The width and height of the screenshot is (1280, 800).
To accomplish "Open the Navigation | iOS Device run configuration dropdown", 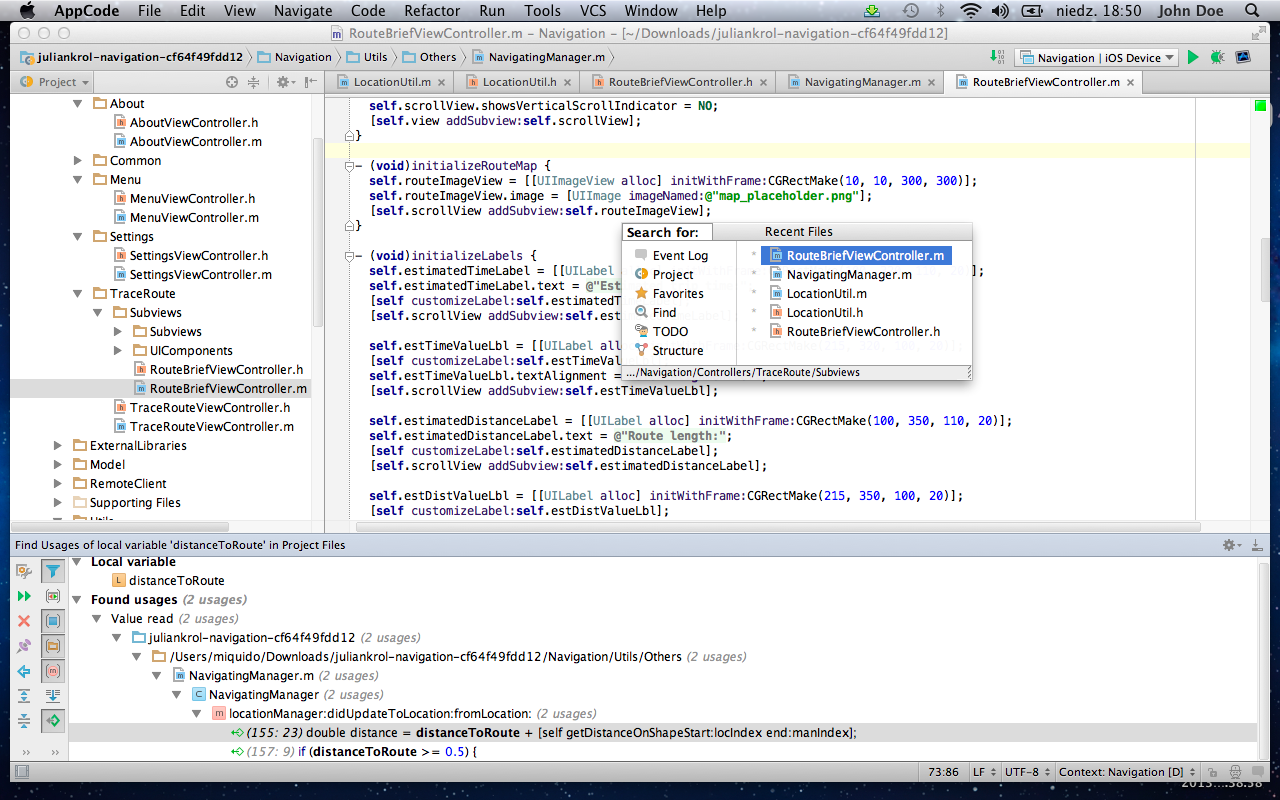I will [1097, 58].
